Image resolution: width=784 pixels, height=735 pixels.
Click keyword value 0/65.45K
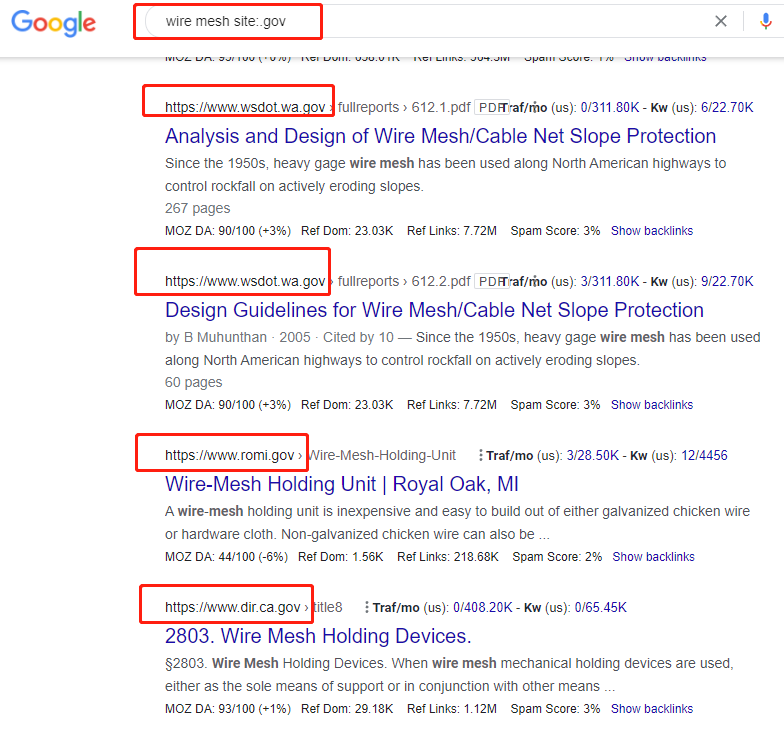click(600, 608)
